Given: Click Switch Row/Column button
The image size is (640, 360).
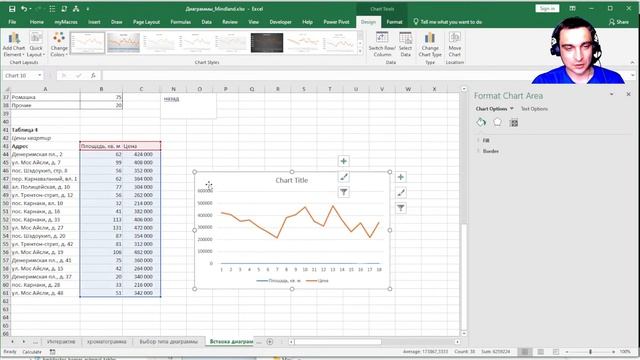Looking at the screenshot, I should click(x=382, y=44).
